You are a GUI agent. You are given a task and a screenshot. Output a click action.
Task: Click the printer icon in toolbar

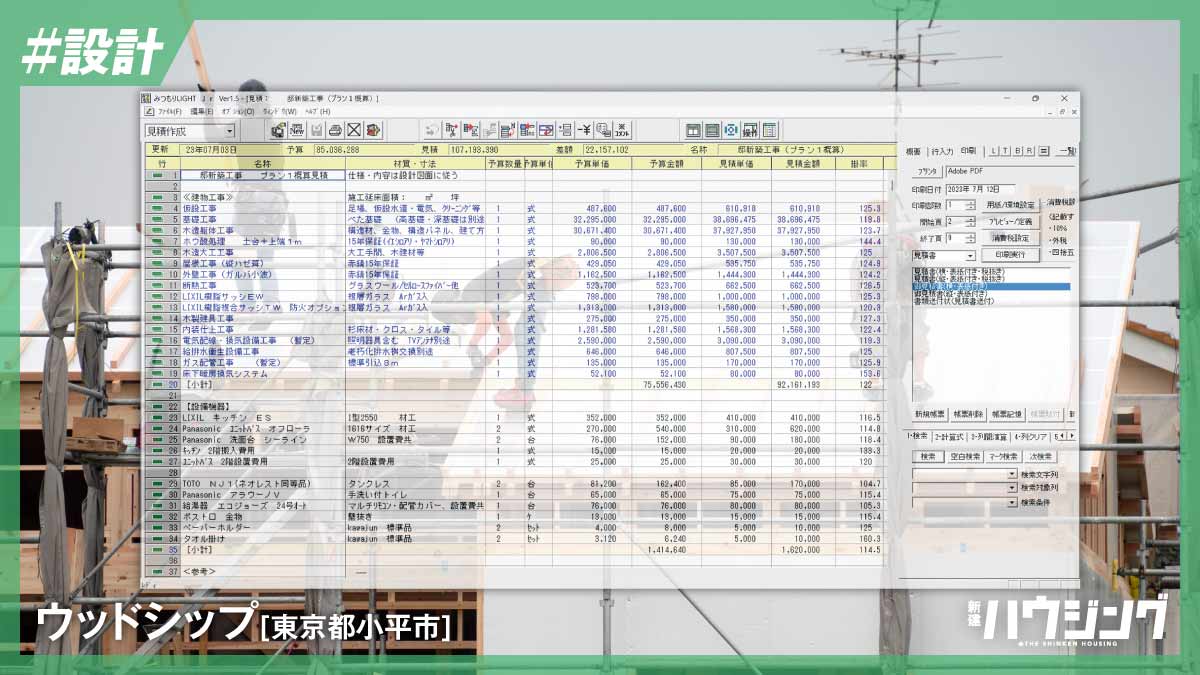(336, 130)
